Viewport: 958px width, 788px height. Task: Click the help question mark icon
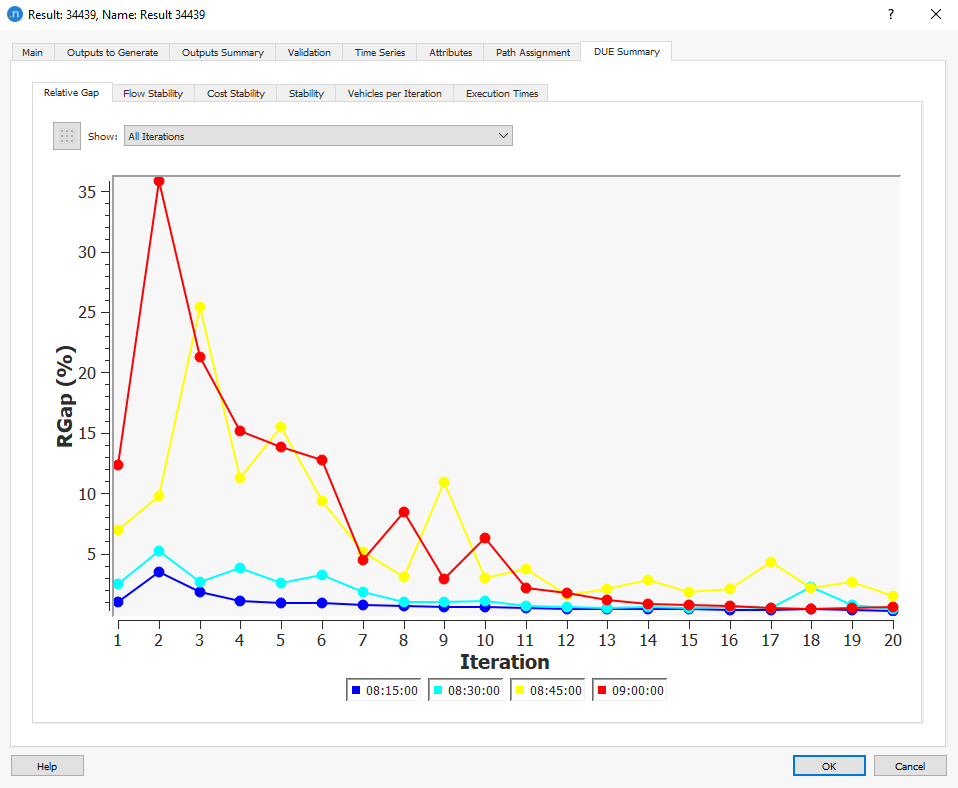(889, 15)
